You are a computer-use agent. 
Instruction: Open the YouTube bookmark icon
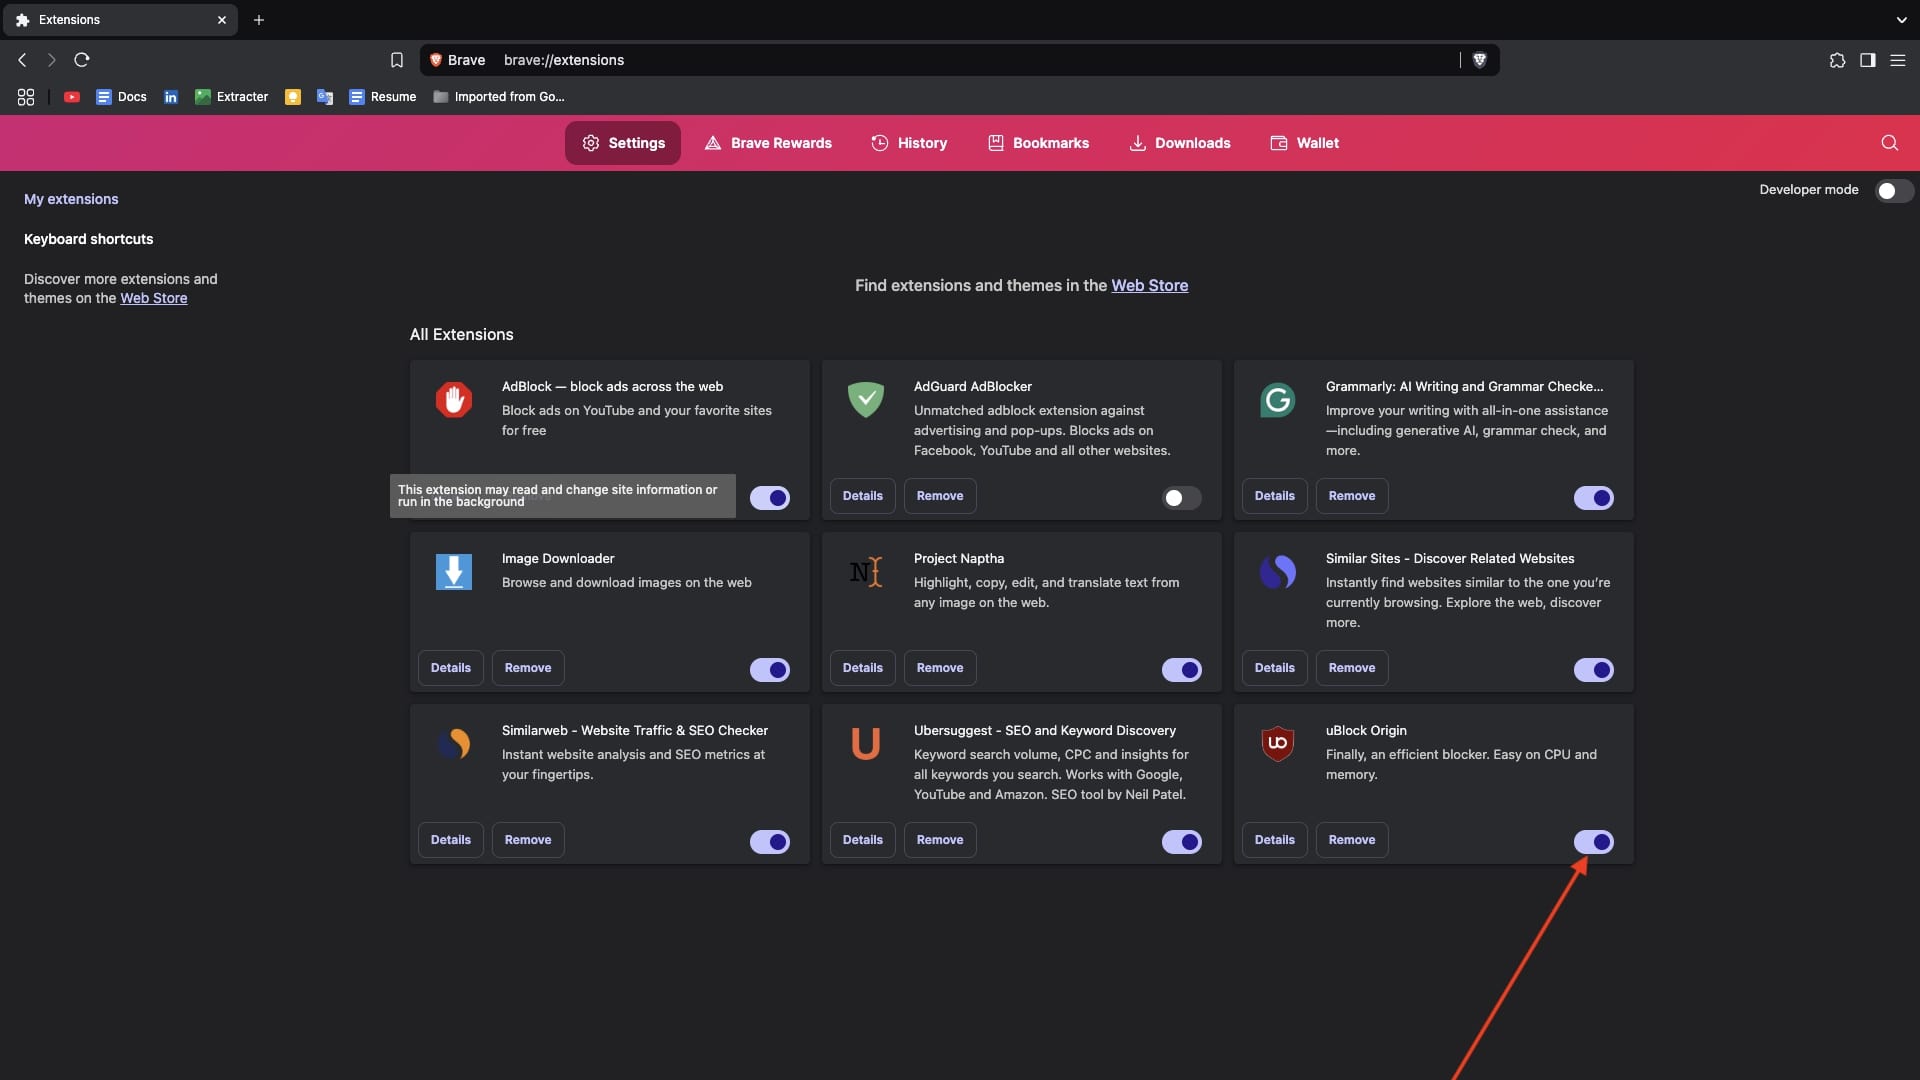click(71, 96)
